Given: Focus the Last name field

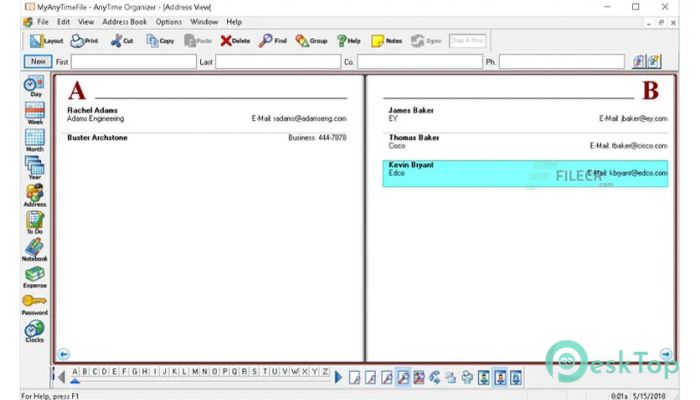Looking at the screenshot, I should [278, 62].
